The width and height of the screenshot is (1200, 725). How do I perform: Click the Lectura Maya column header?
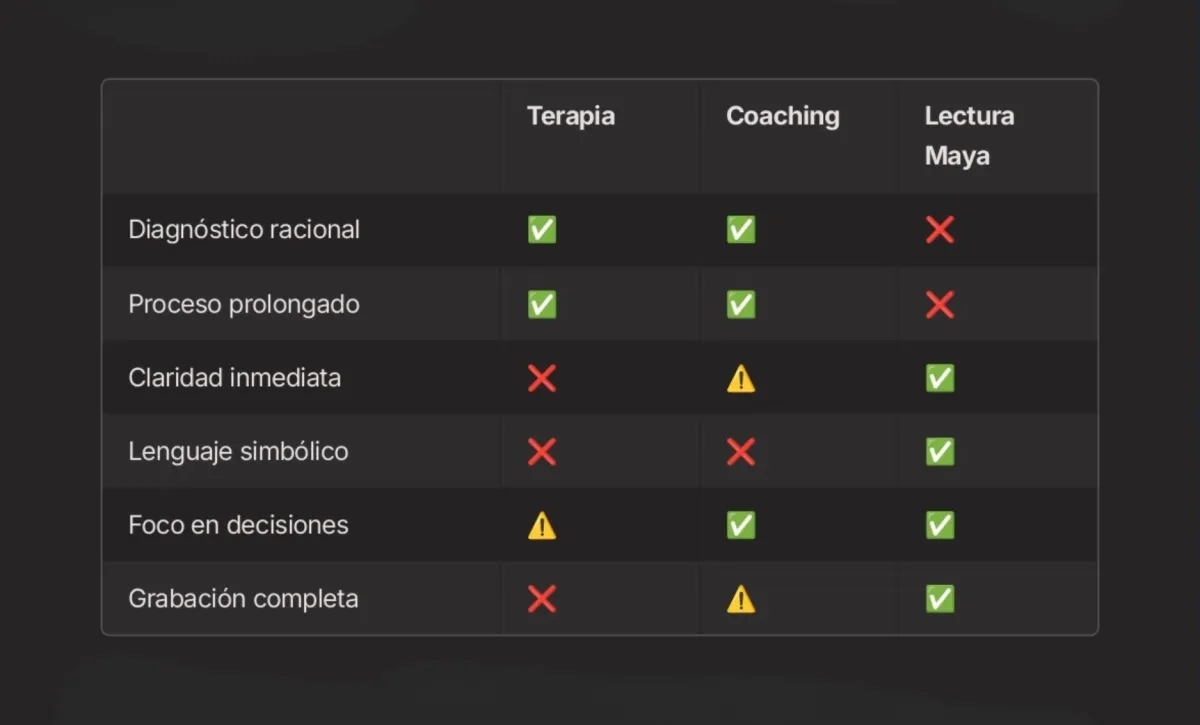968,136
